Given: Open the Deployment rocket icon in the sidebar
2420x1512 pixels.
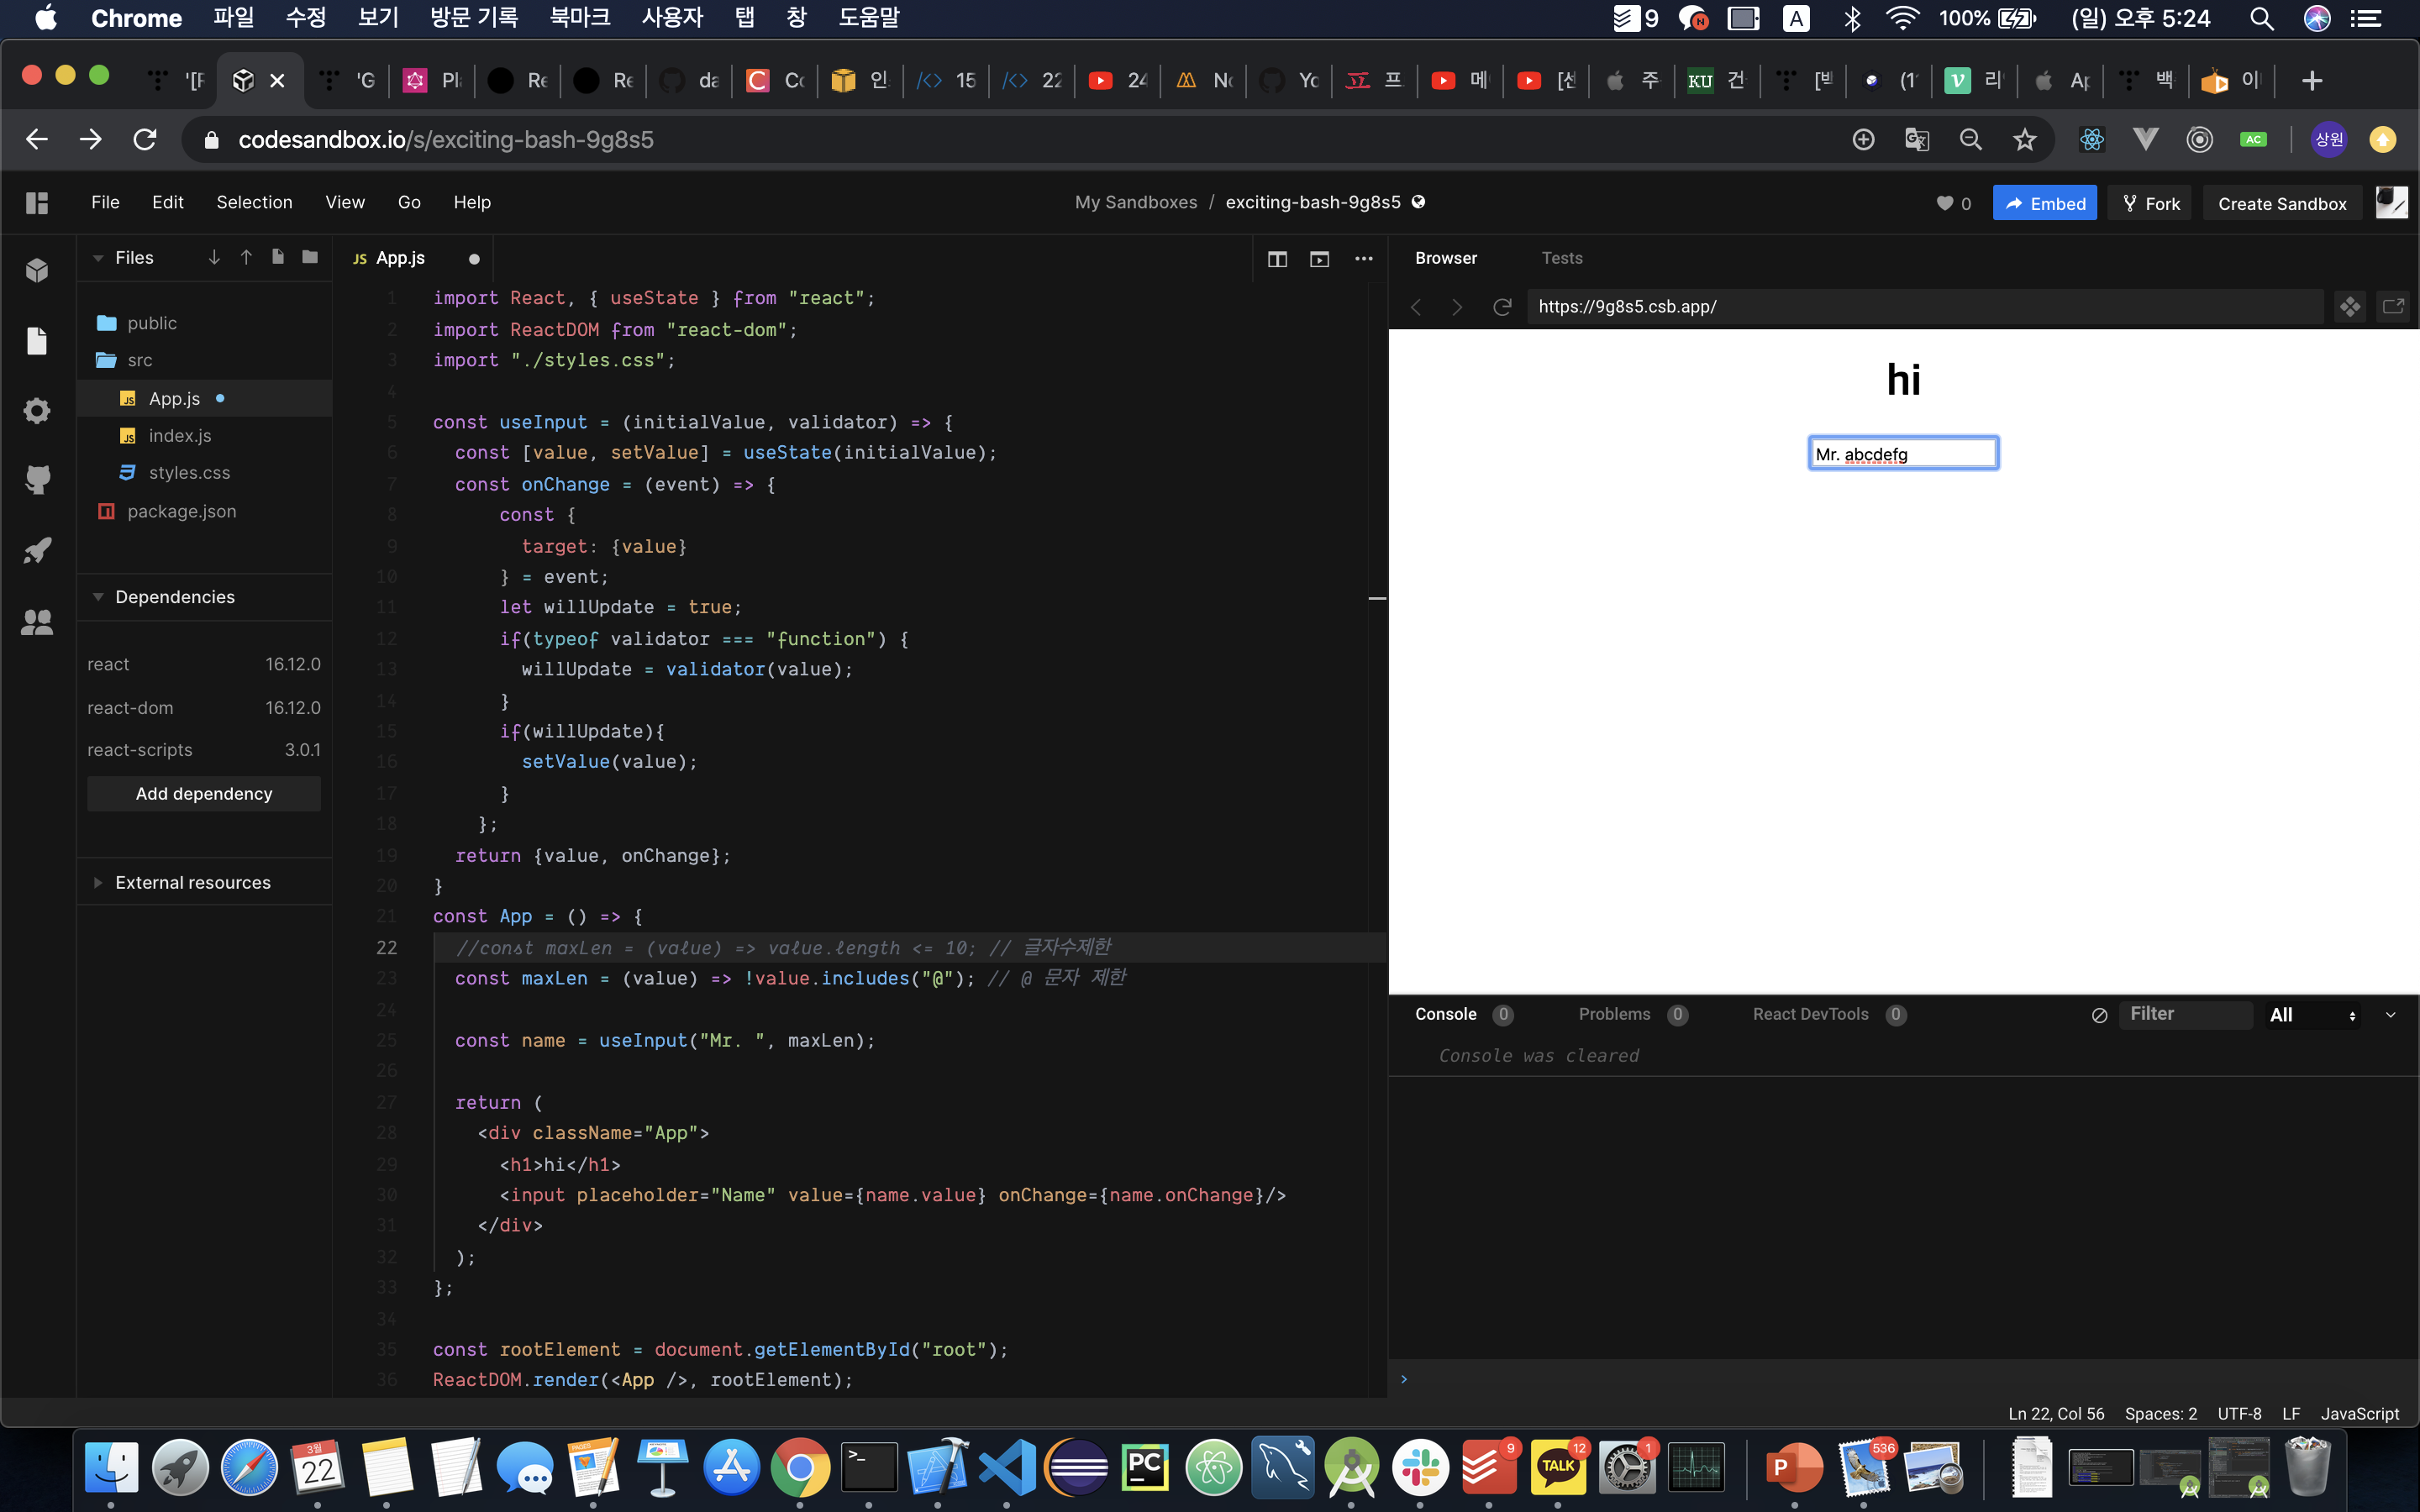Looking at the screenshot, I should pos(37,551).
